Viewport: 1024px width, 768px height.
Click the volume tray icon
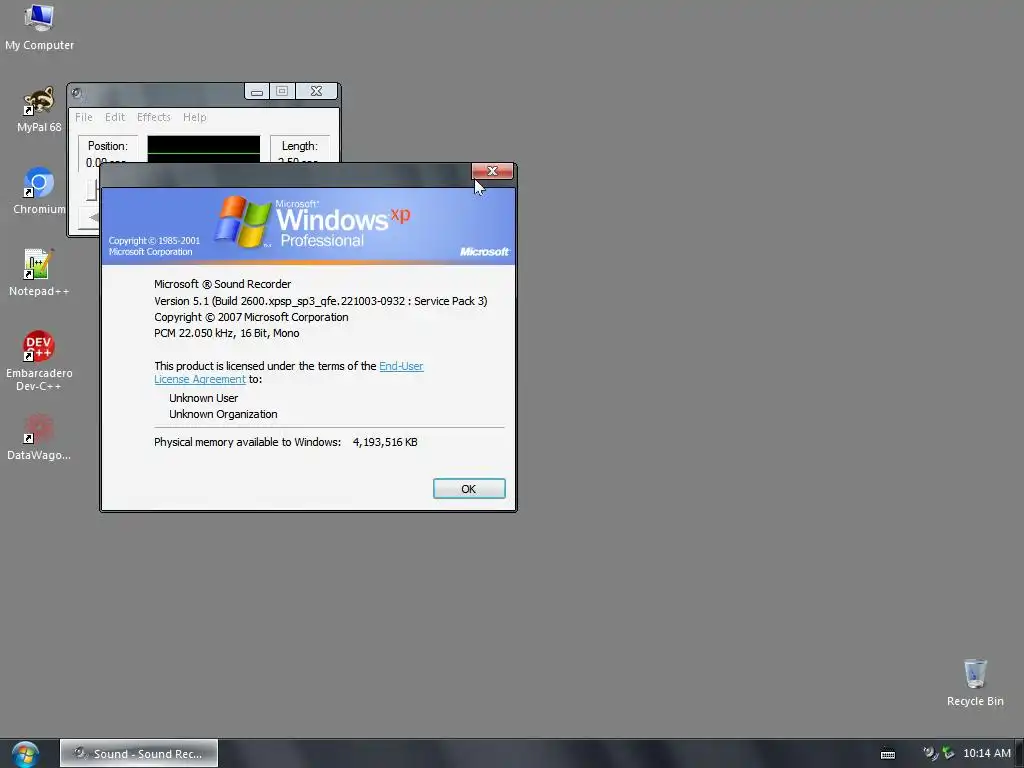(x=930, y=754)
